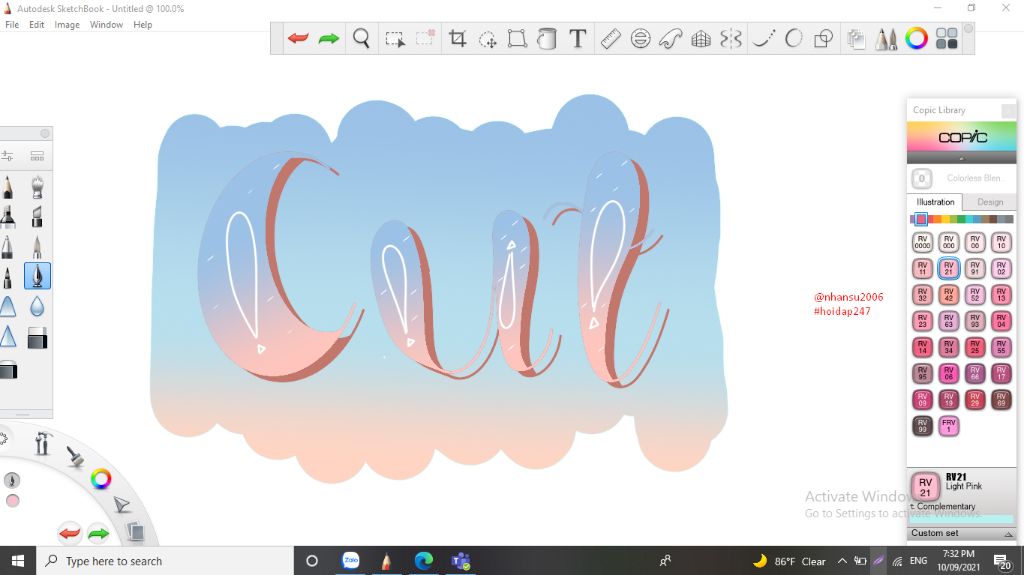1024x575 pixels.
Task: Pick Copic color RV10
Action: click(x=1001, y=242)
